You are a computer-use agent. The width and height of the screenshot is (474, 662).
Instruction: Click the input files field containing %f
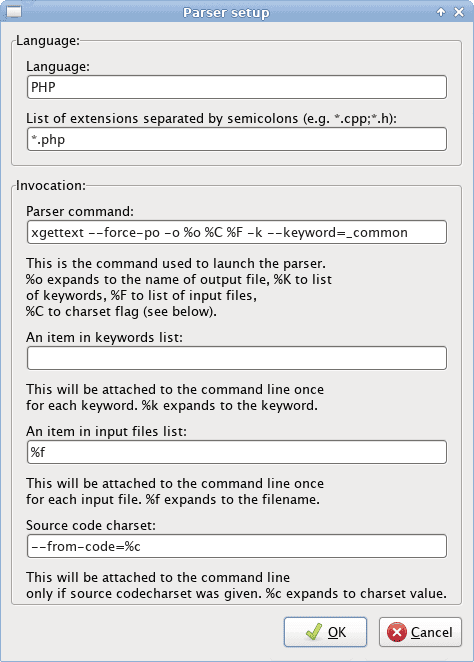[237, 452]
